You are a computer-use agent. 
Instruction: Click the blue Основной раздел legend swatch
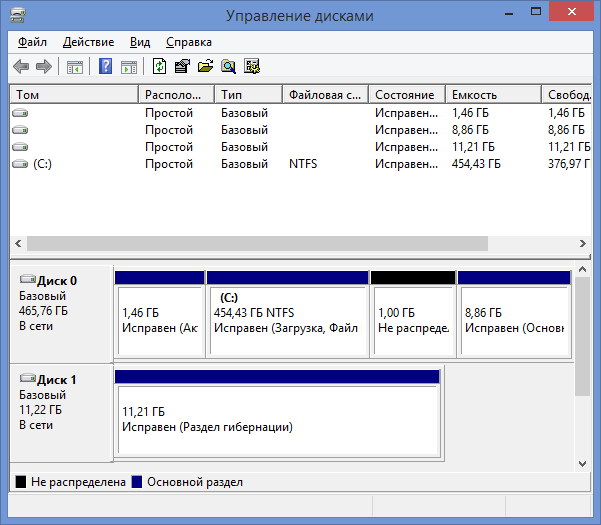(x=137, y=482)
